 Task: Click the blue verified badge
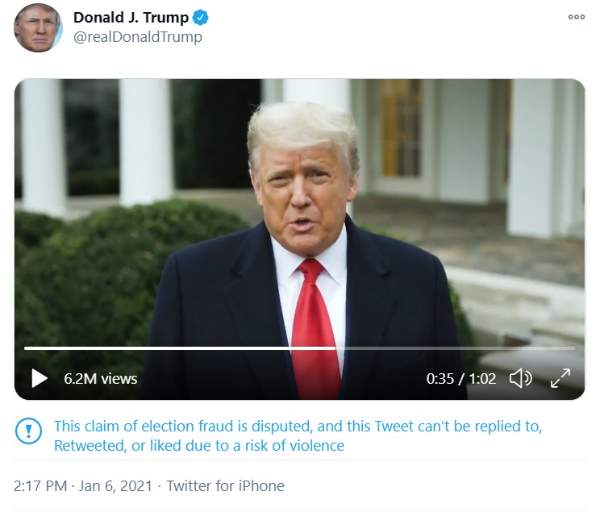[x=200, y=18]
